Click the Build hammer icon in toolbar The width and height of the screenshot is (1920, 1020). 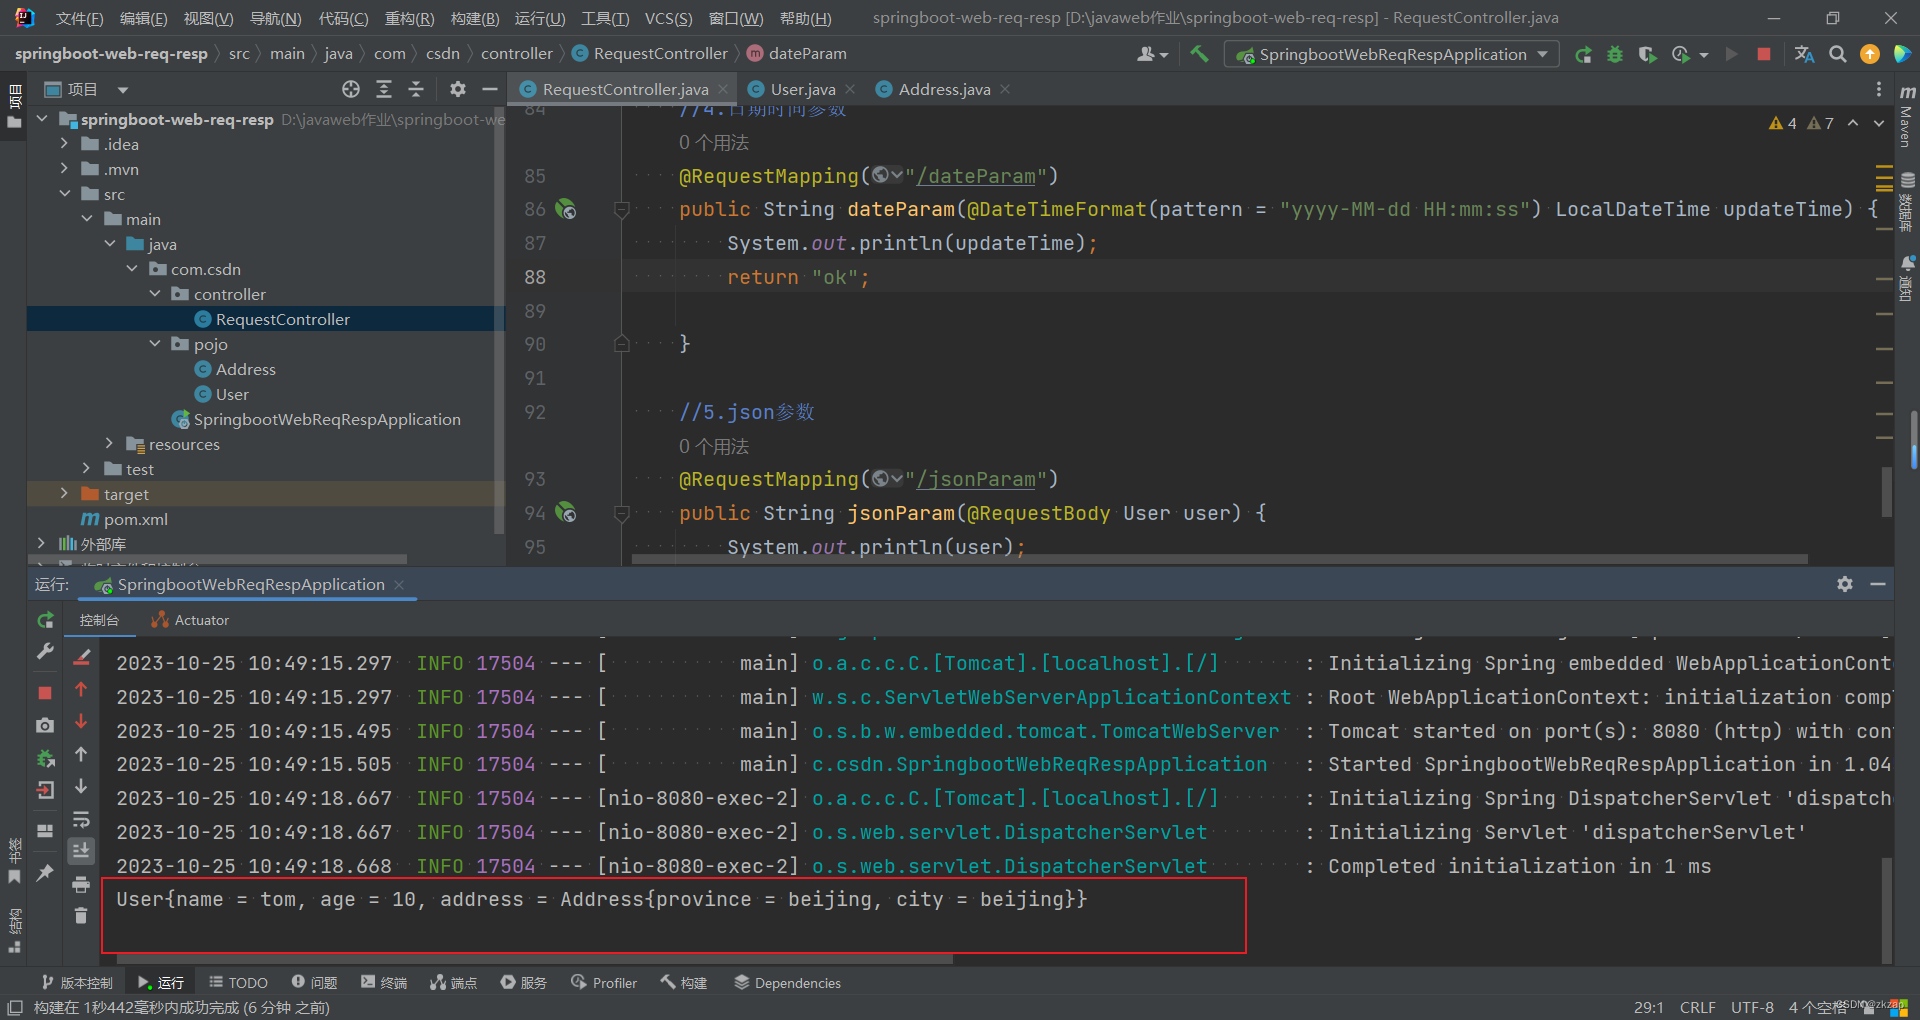pyautogui.click(x=1199, y=54)
